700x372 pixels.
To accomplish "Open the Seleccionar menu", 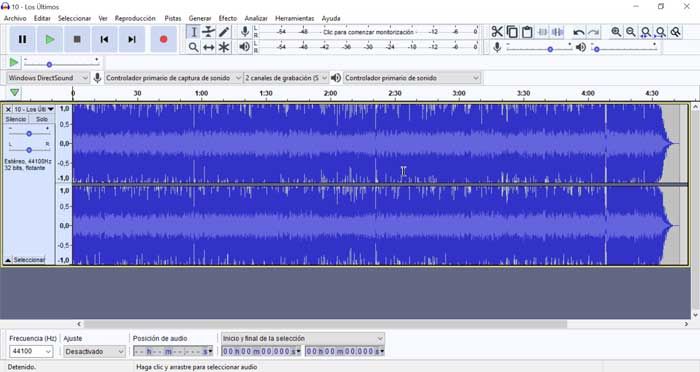I will tap(74, 18).
